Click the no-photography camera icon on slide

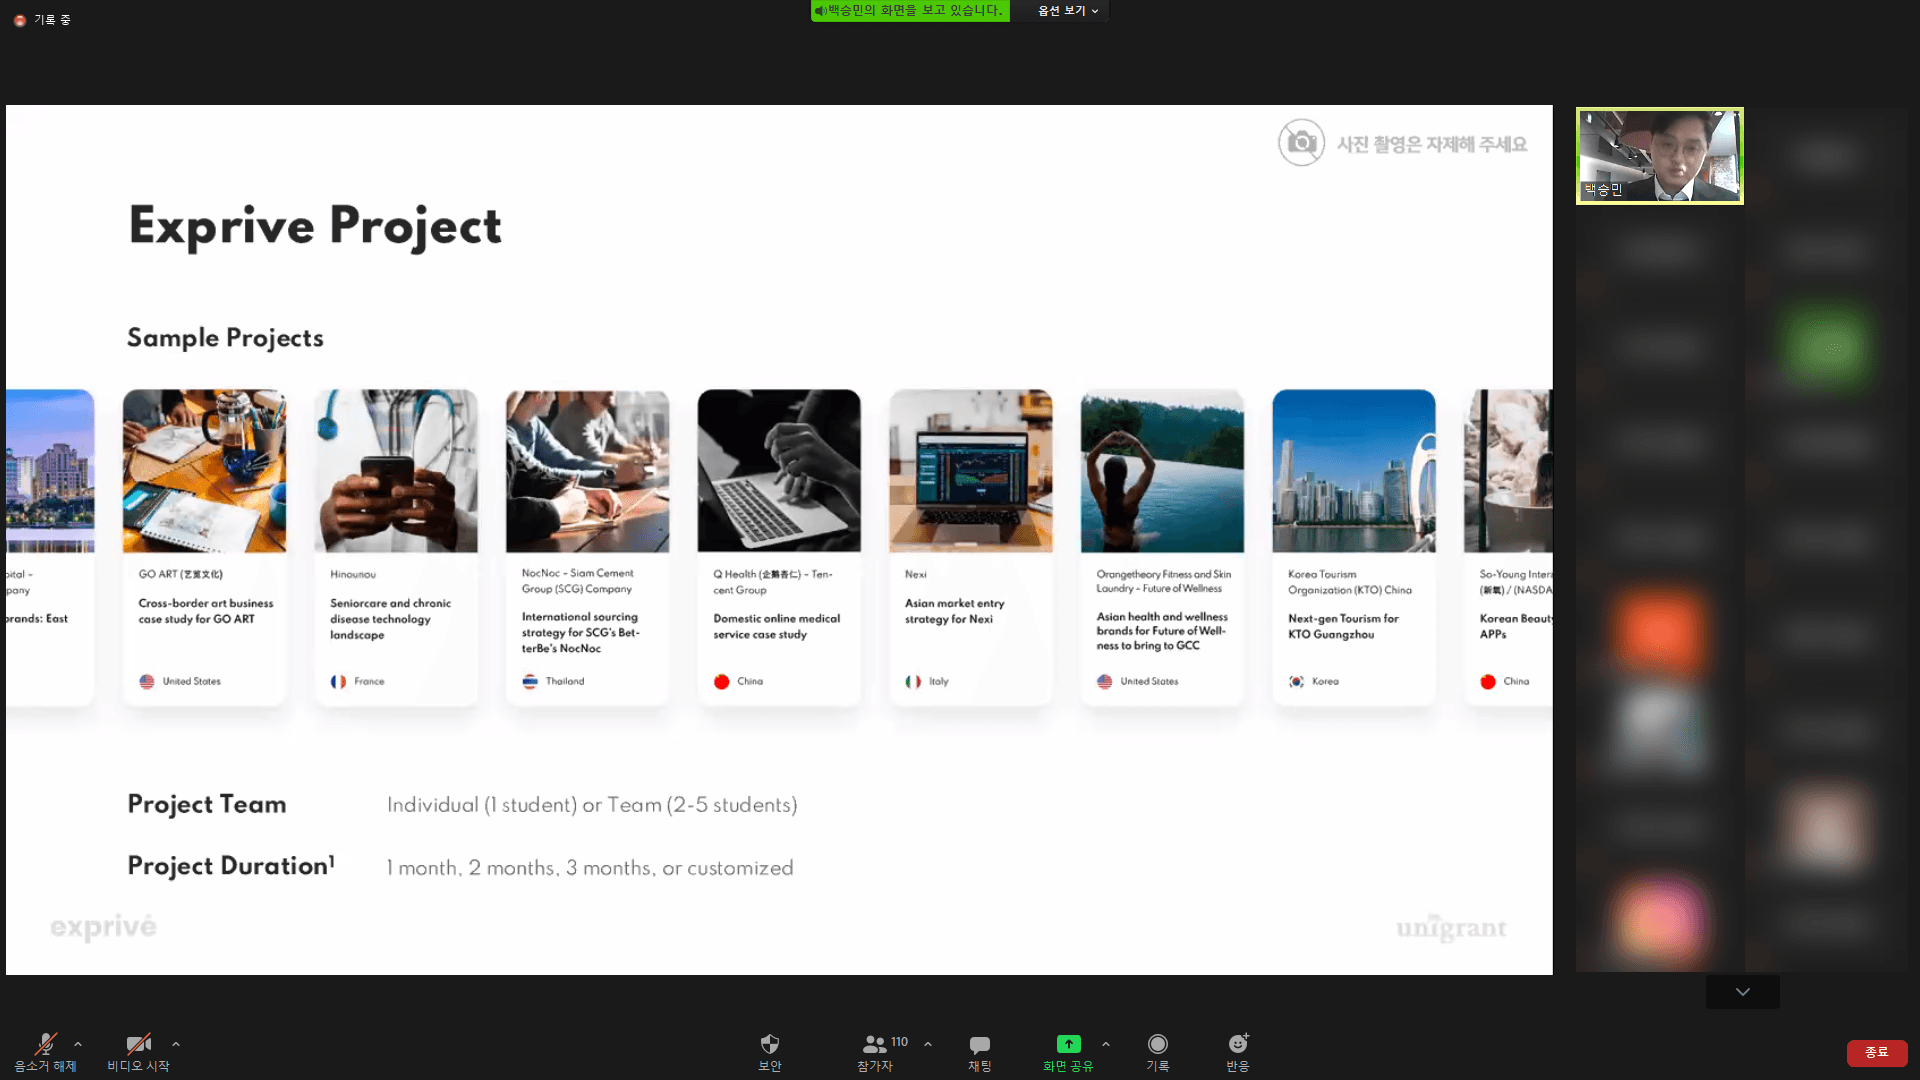(1301, 143)
